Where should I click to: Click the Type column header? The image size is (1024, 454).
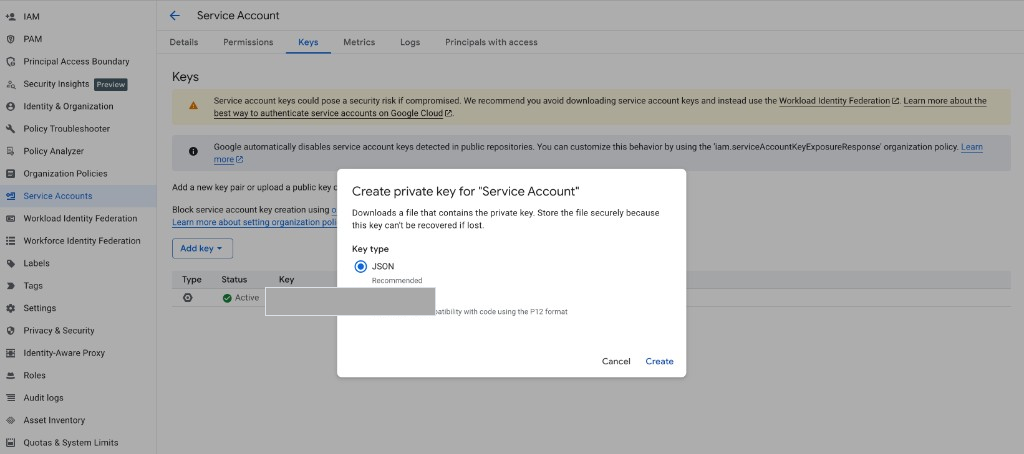192,280
